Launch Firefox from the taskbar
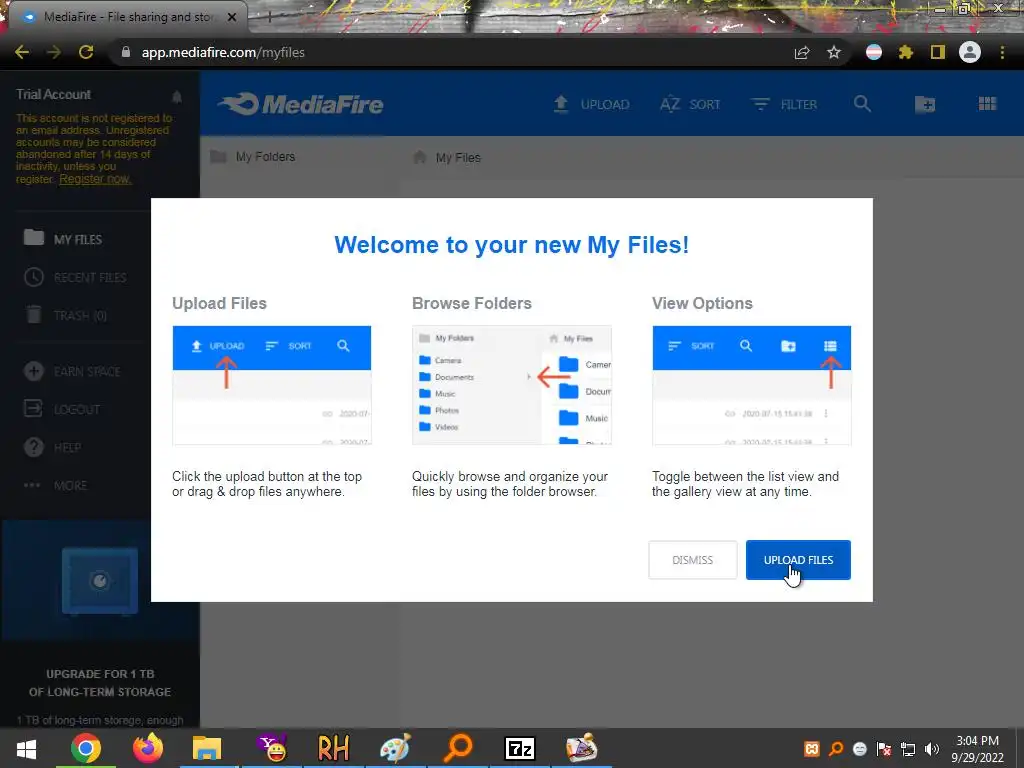The height and width of the screenshot is (768, 1024). pyautogui.click(x=148, y=748)
